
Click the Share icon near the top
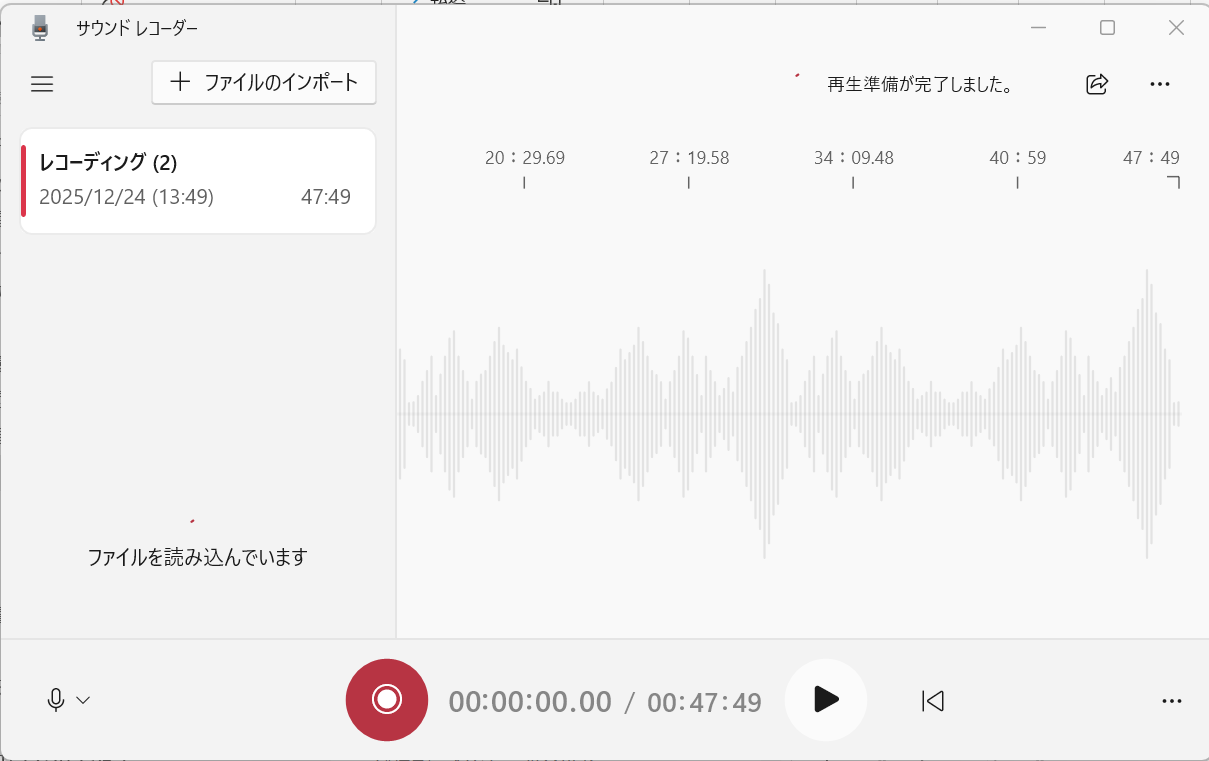click(1096, 84)
